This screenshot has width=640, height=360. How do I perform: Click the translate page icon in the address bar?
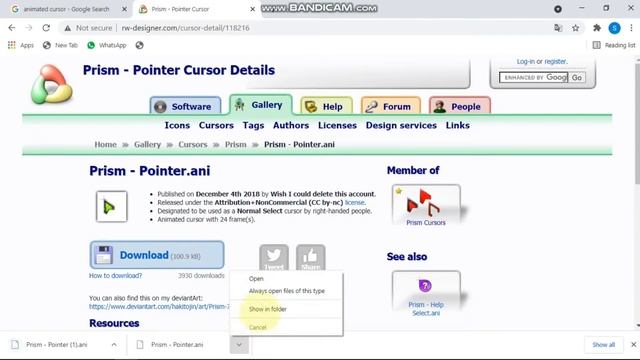click(x=558, y=28)
